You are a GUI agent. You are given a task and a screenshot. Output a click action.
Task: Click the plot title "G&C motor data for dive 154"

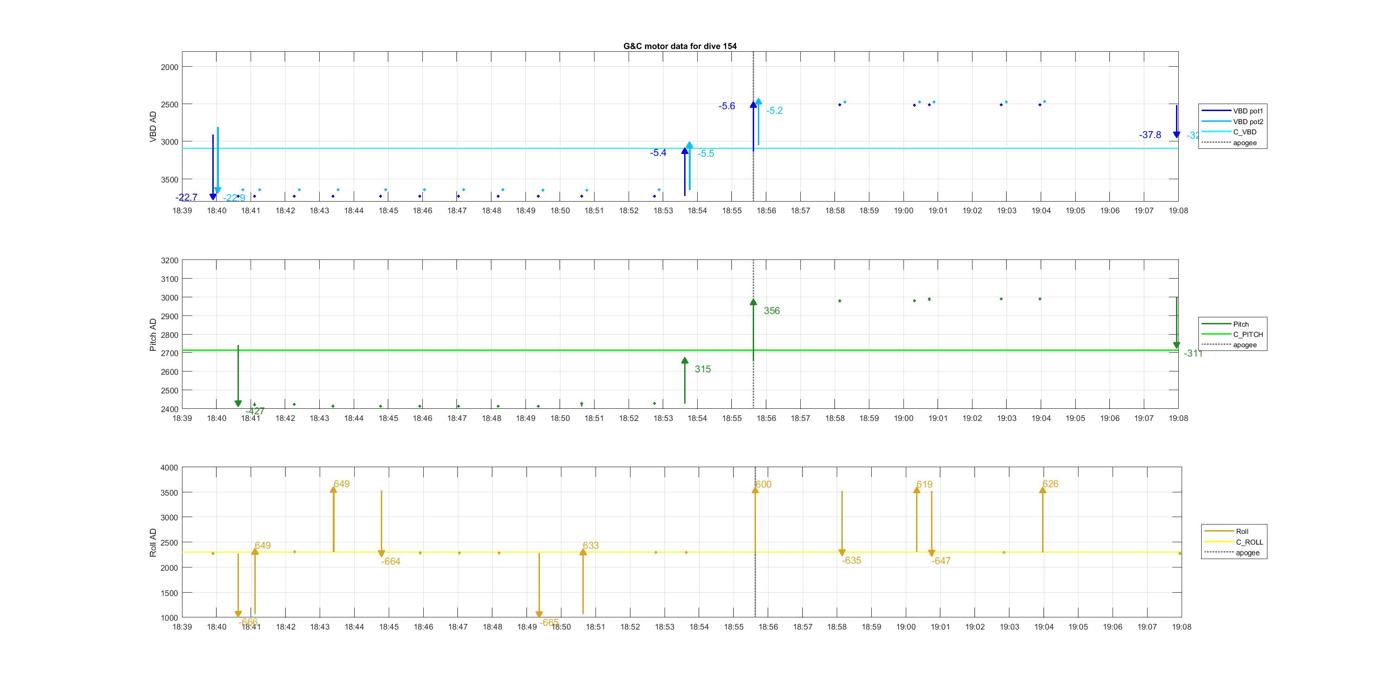(680, 47)
